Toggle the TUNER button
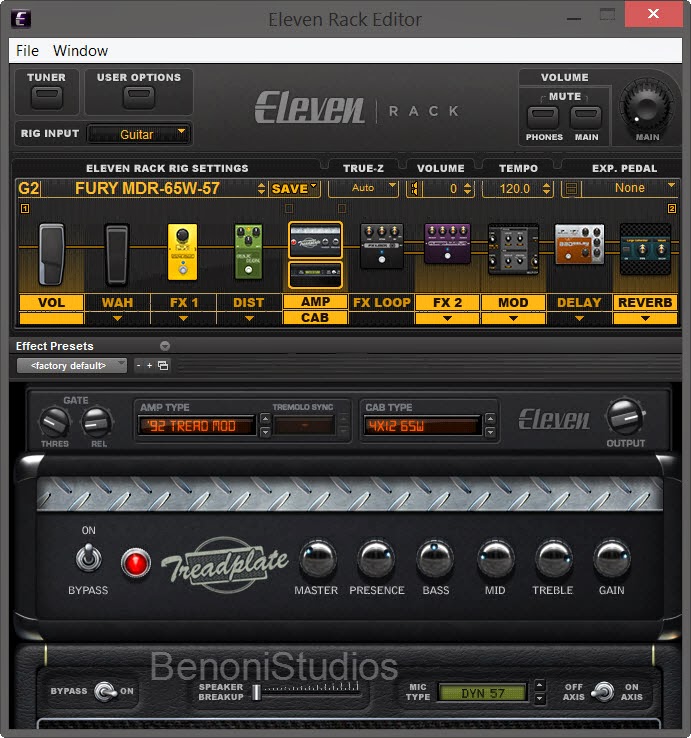The width and height of the screenshot is (691, 738). [x=47, y=97]
